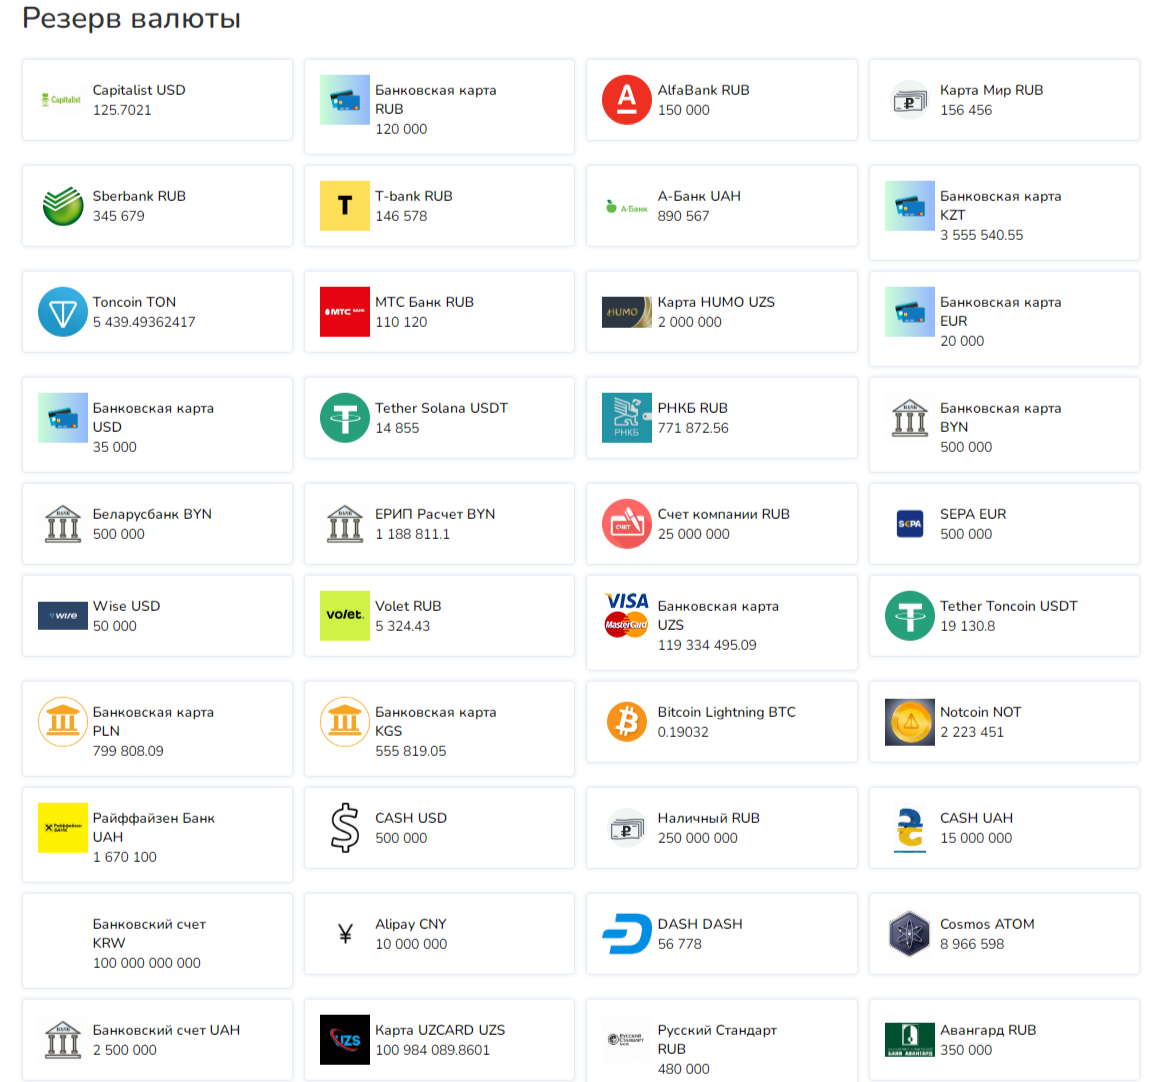Choose the Notcoin NOT coin icon
This screenshot has height=1082, width=1159.
(x=910, y=721)
